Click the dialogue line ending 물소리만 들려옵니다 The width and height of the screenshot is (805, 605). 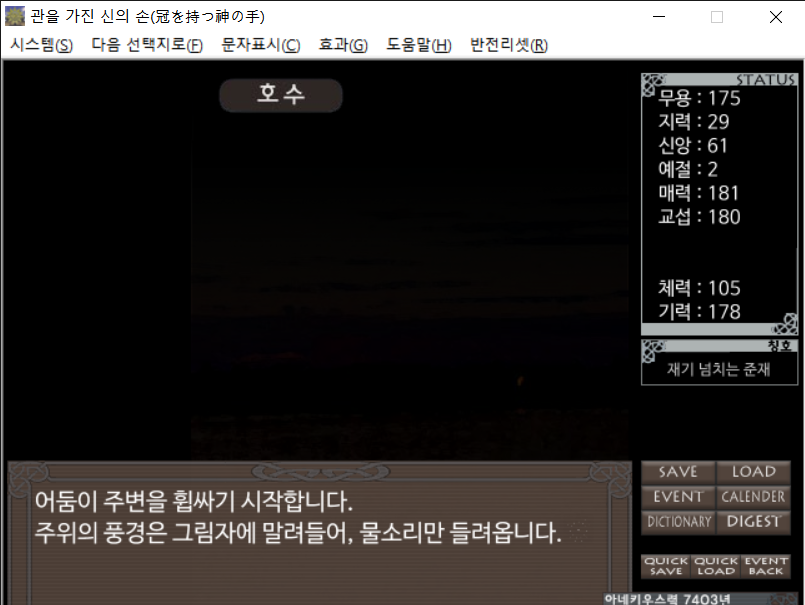click(298, 533)
